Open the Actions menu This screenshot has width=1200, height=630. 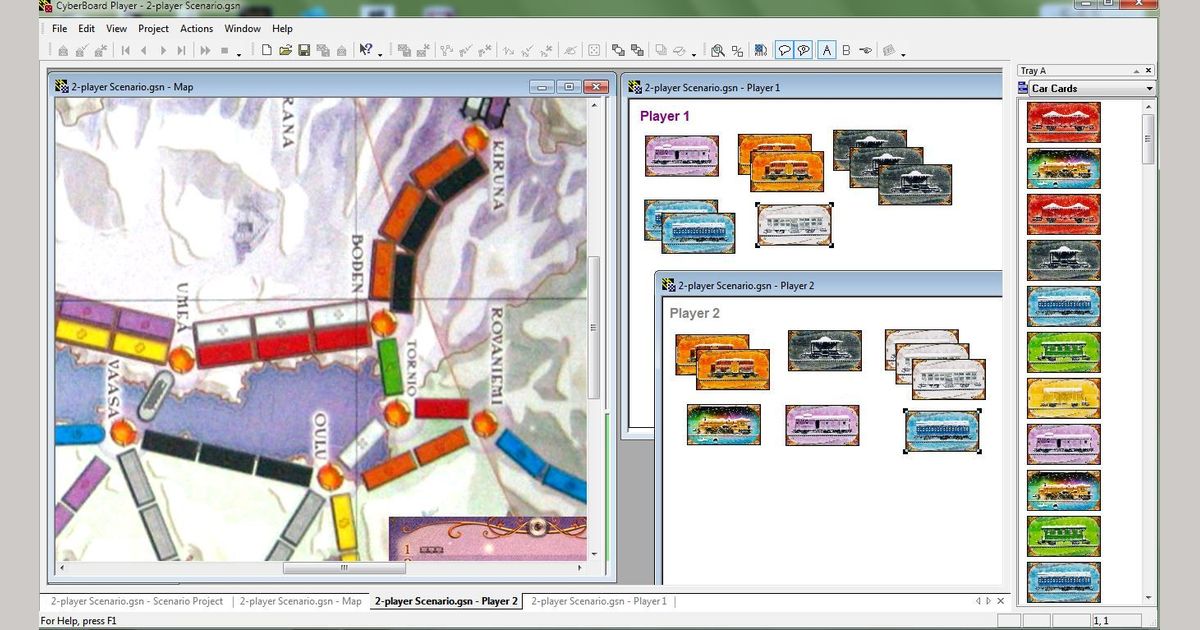coord(196,28)
